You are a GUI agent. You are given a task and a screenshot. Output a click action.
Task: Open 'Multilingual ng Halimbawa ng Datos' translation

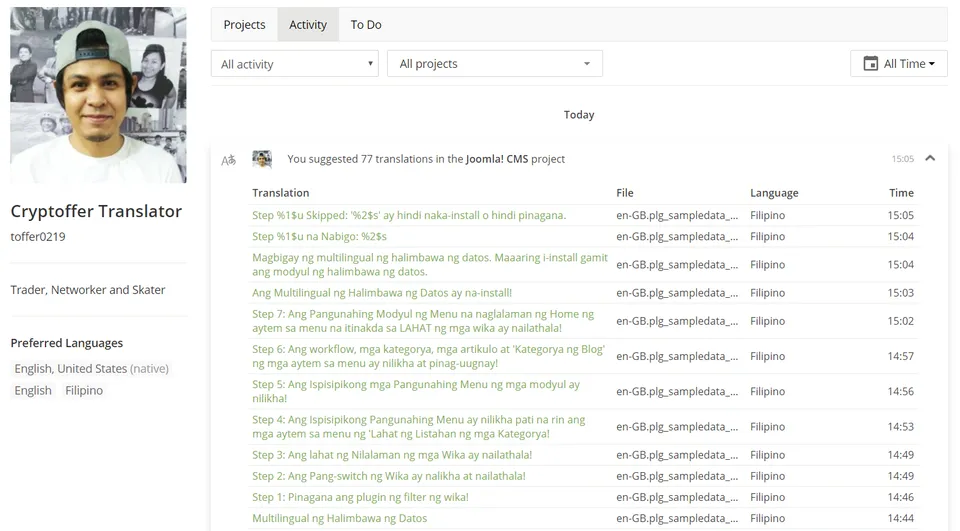(x=340, y=518)
